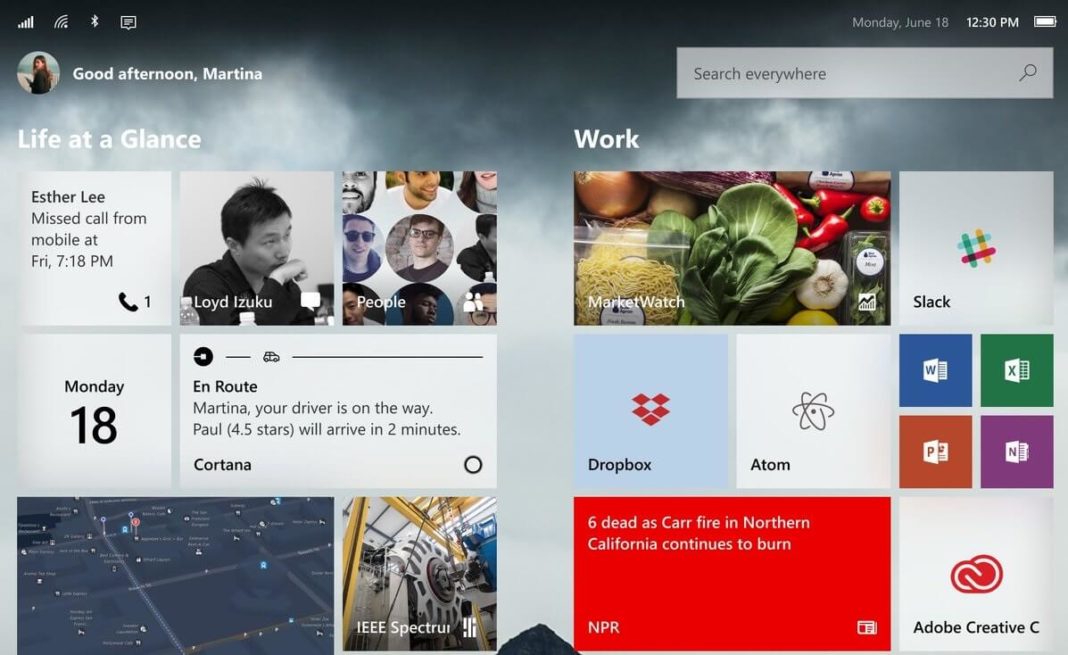Image resolution: width=1068 pixels, height=655 pixels.
Task: Open the NPR story about the Carr fire
Action: [730, 572]
